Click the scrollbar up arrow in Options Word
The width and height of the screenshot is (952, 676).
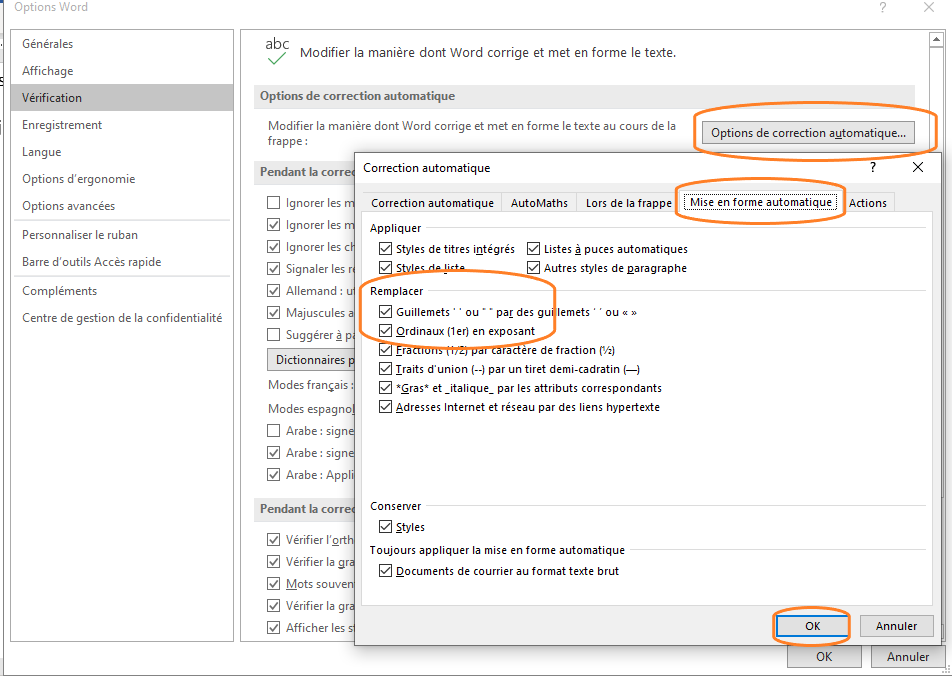(x=936, y=41)
